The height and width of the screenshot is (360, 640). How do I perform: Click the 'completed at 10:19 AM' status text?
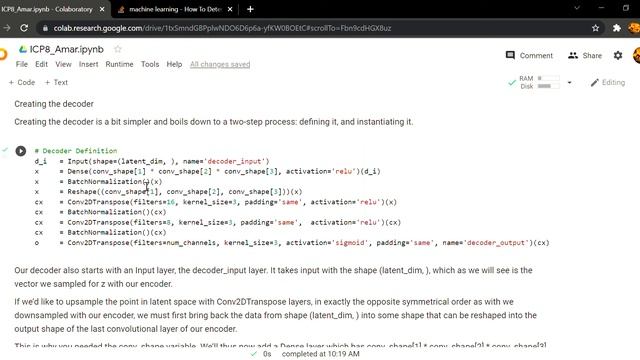click(x=320, y=354)
